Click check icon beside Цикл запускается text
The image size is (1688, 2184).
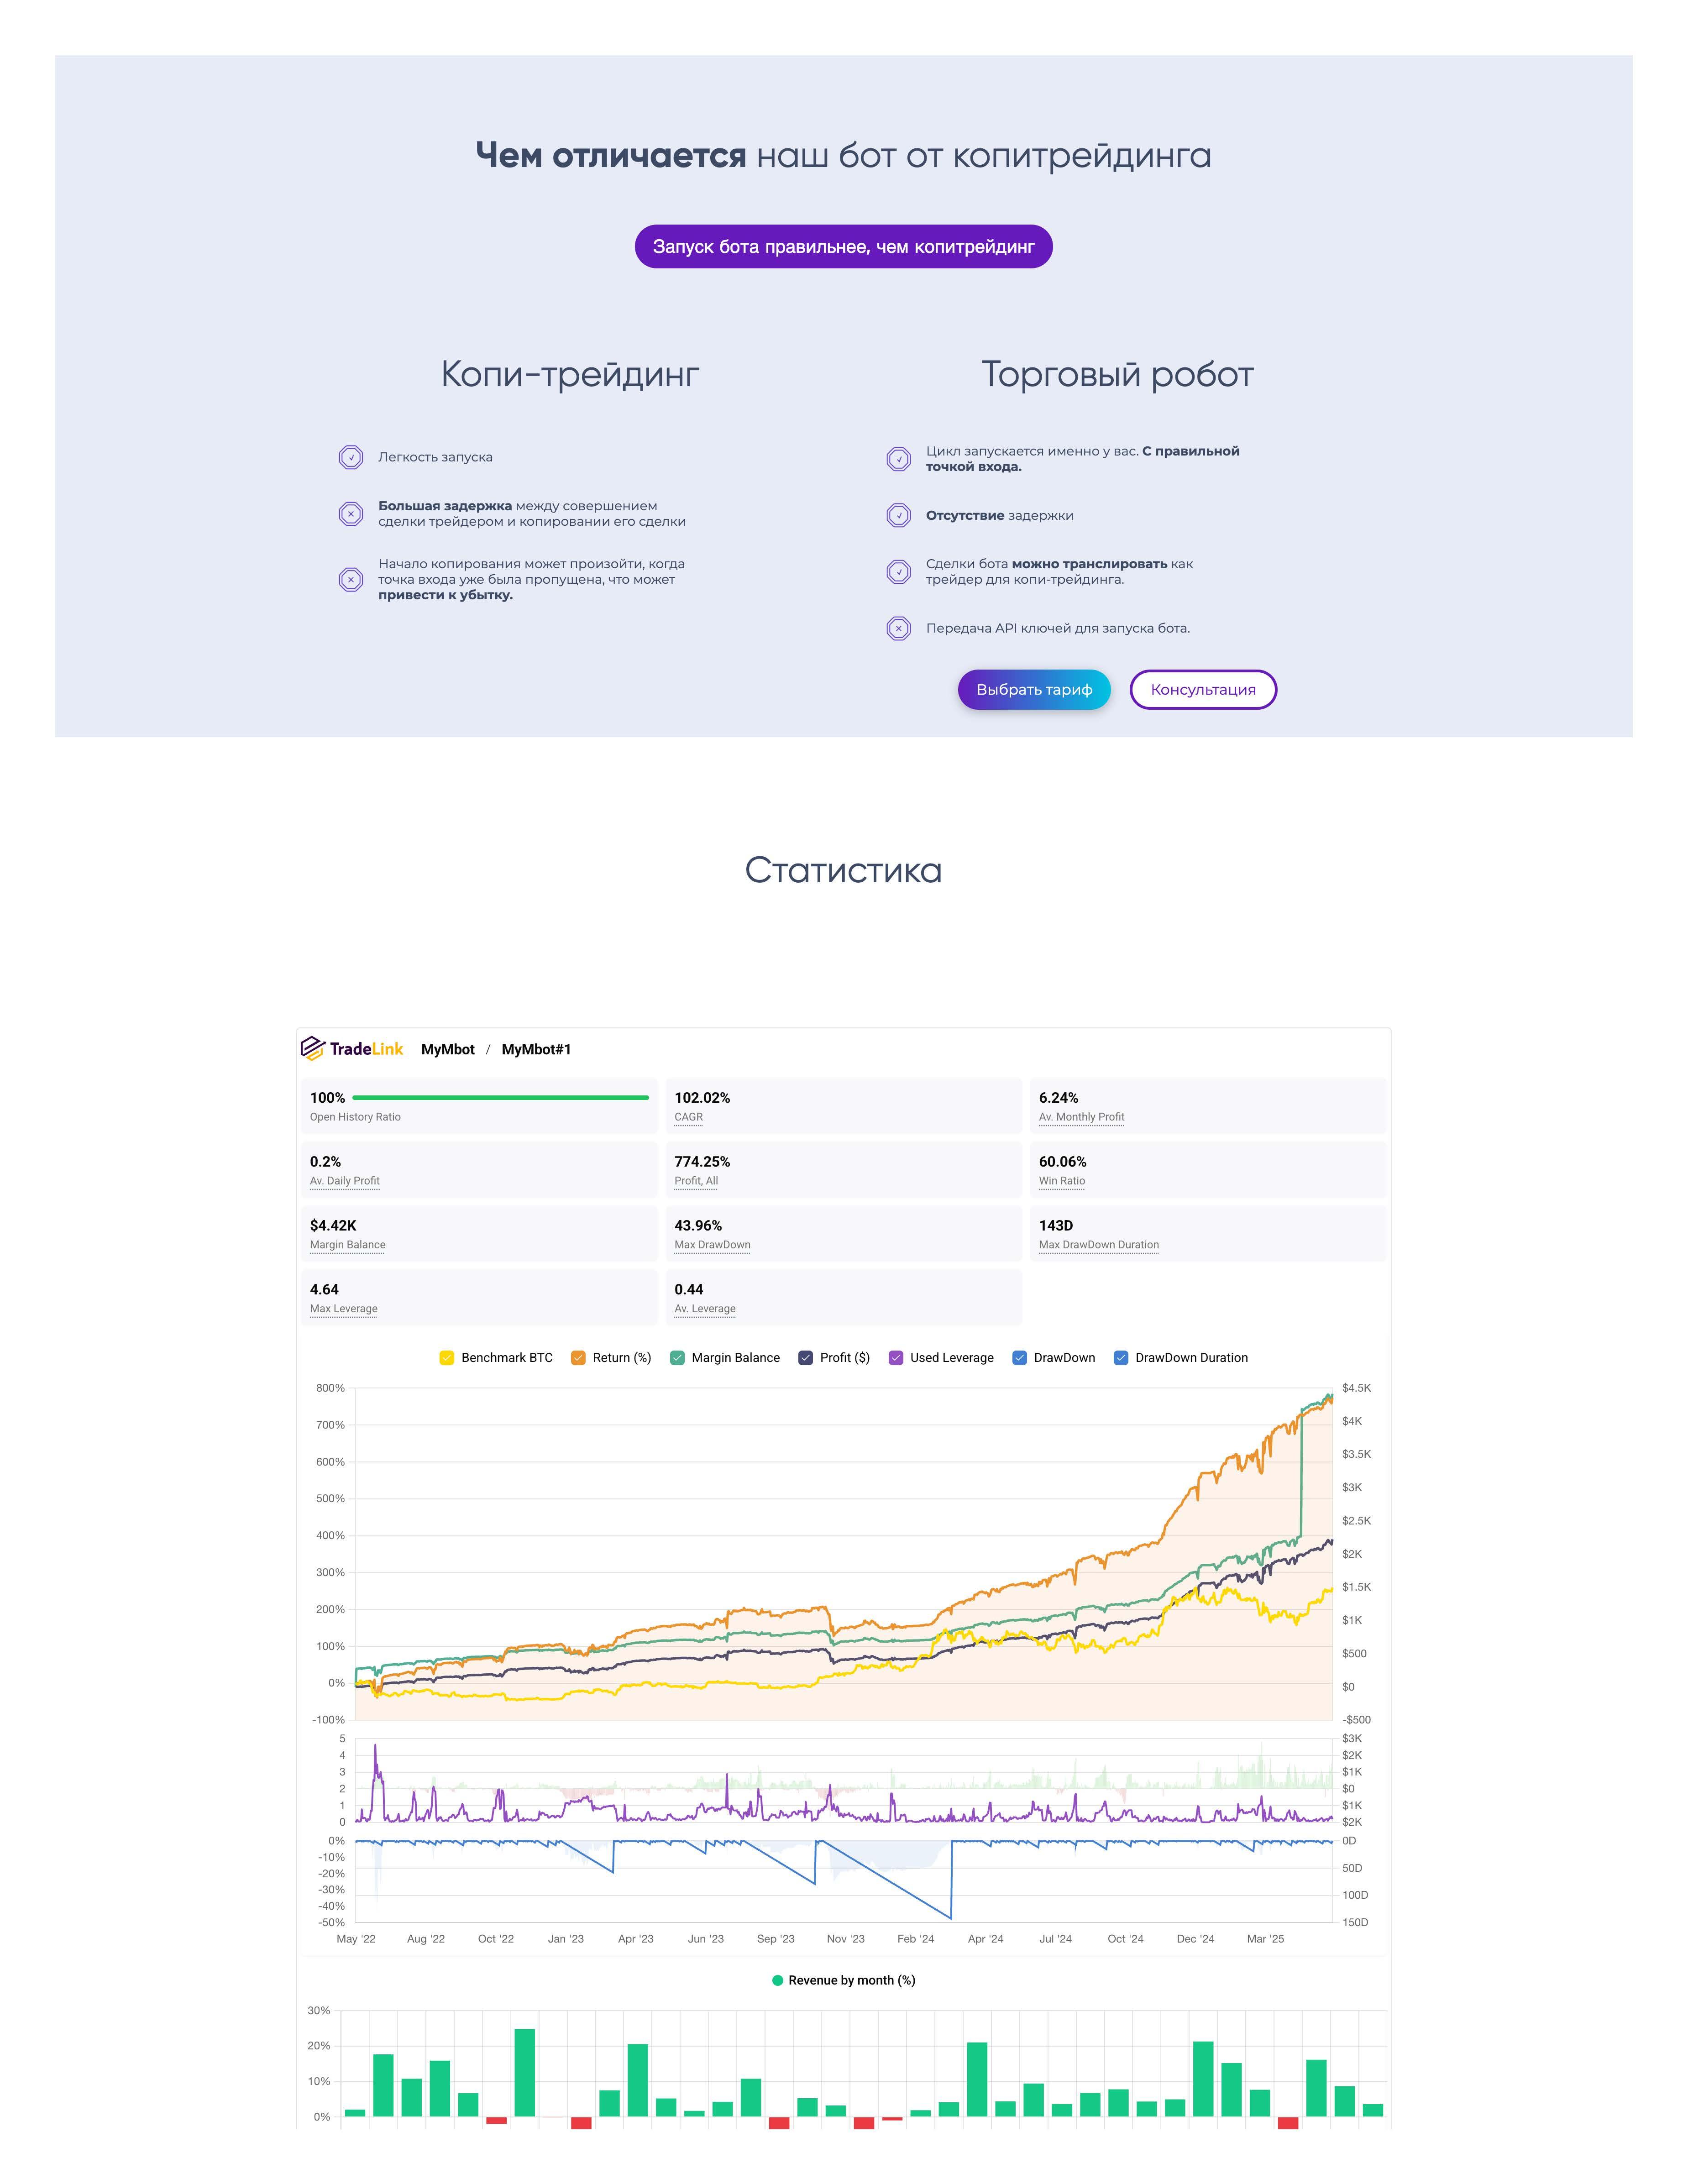[898, 459]
